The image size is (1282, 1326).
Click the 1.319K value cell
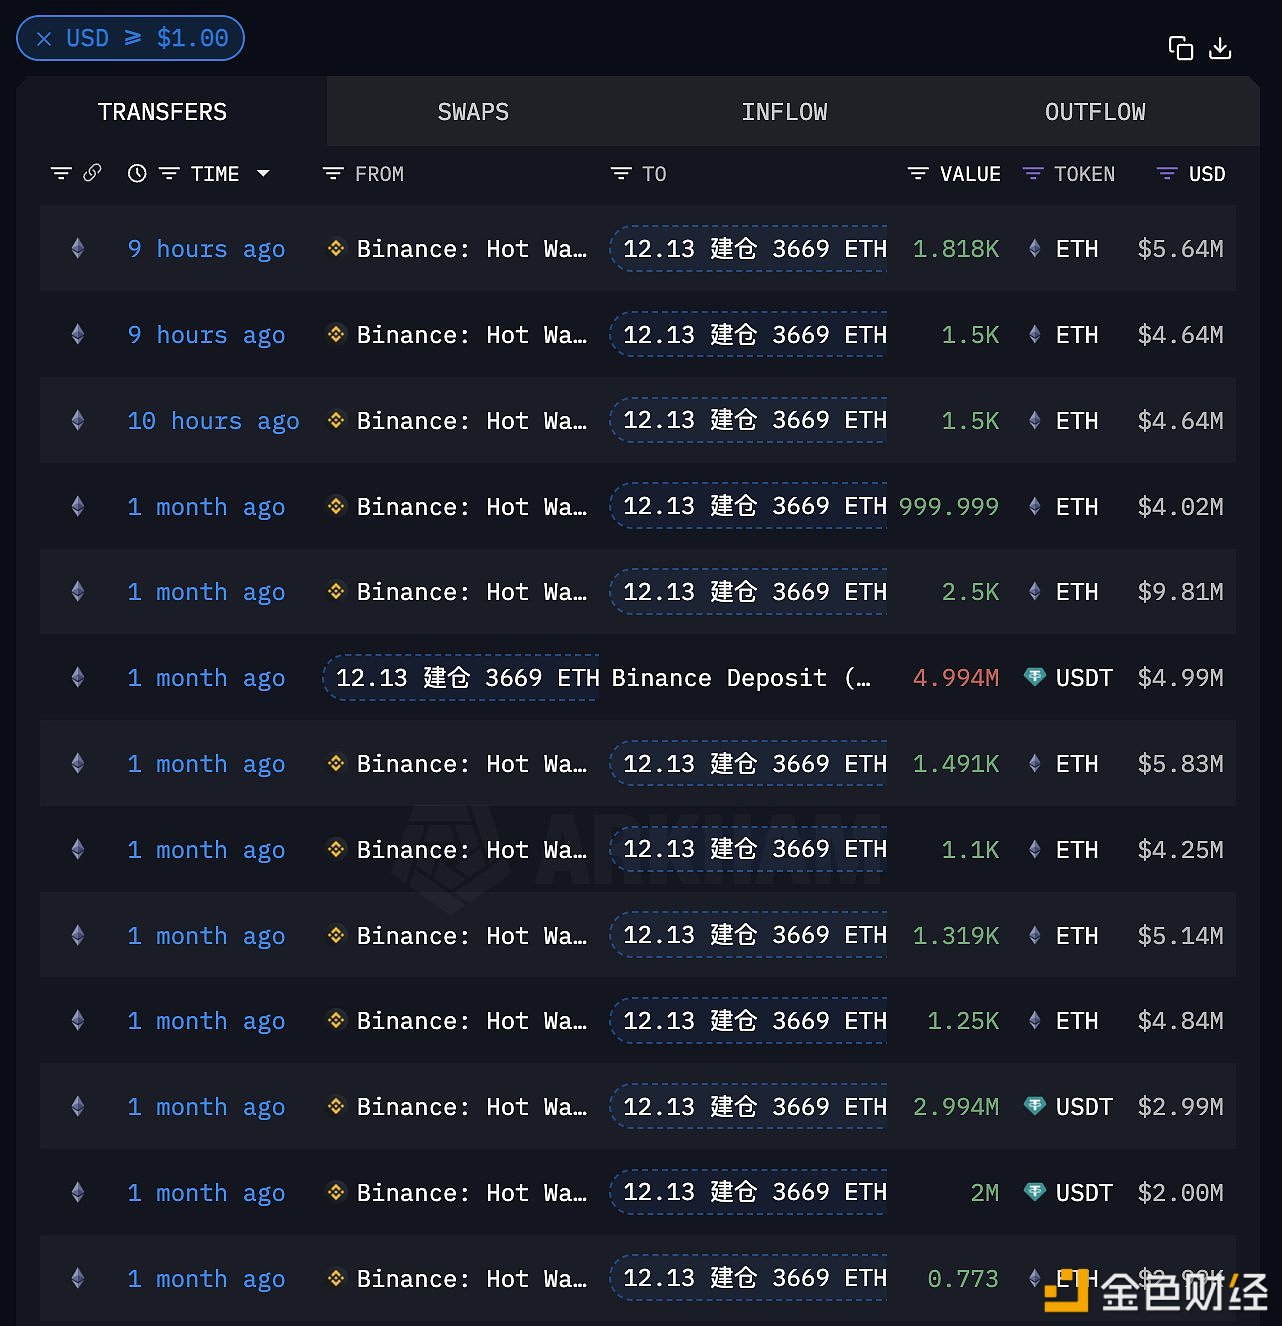(x=956, y=936)
